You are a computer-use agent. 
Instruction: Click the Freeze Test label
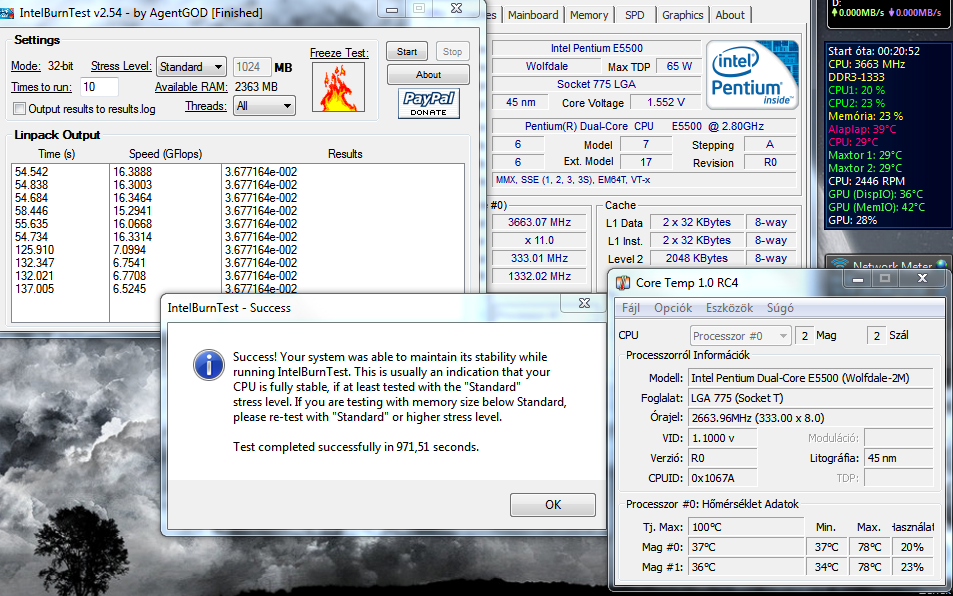coord(339,53)
